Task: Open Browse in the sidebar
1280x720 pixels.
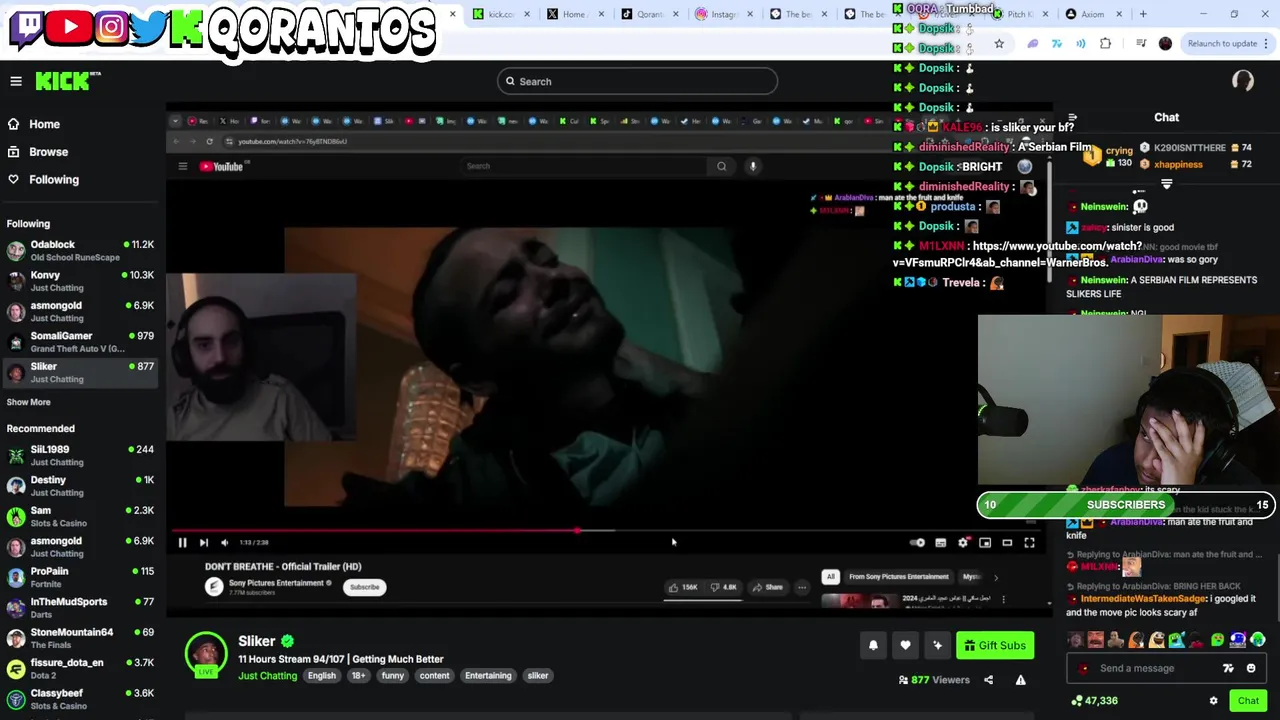Action: [38, 152]
